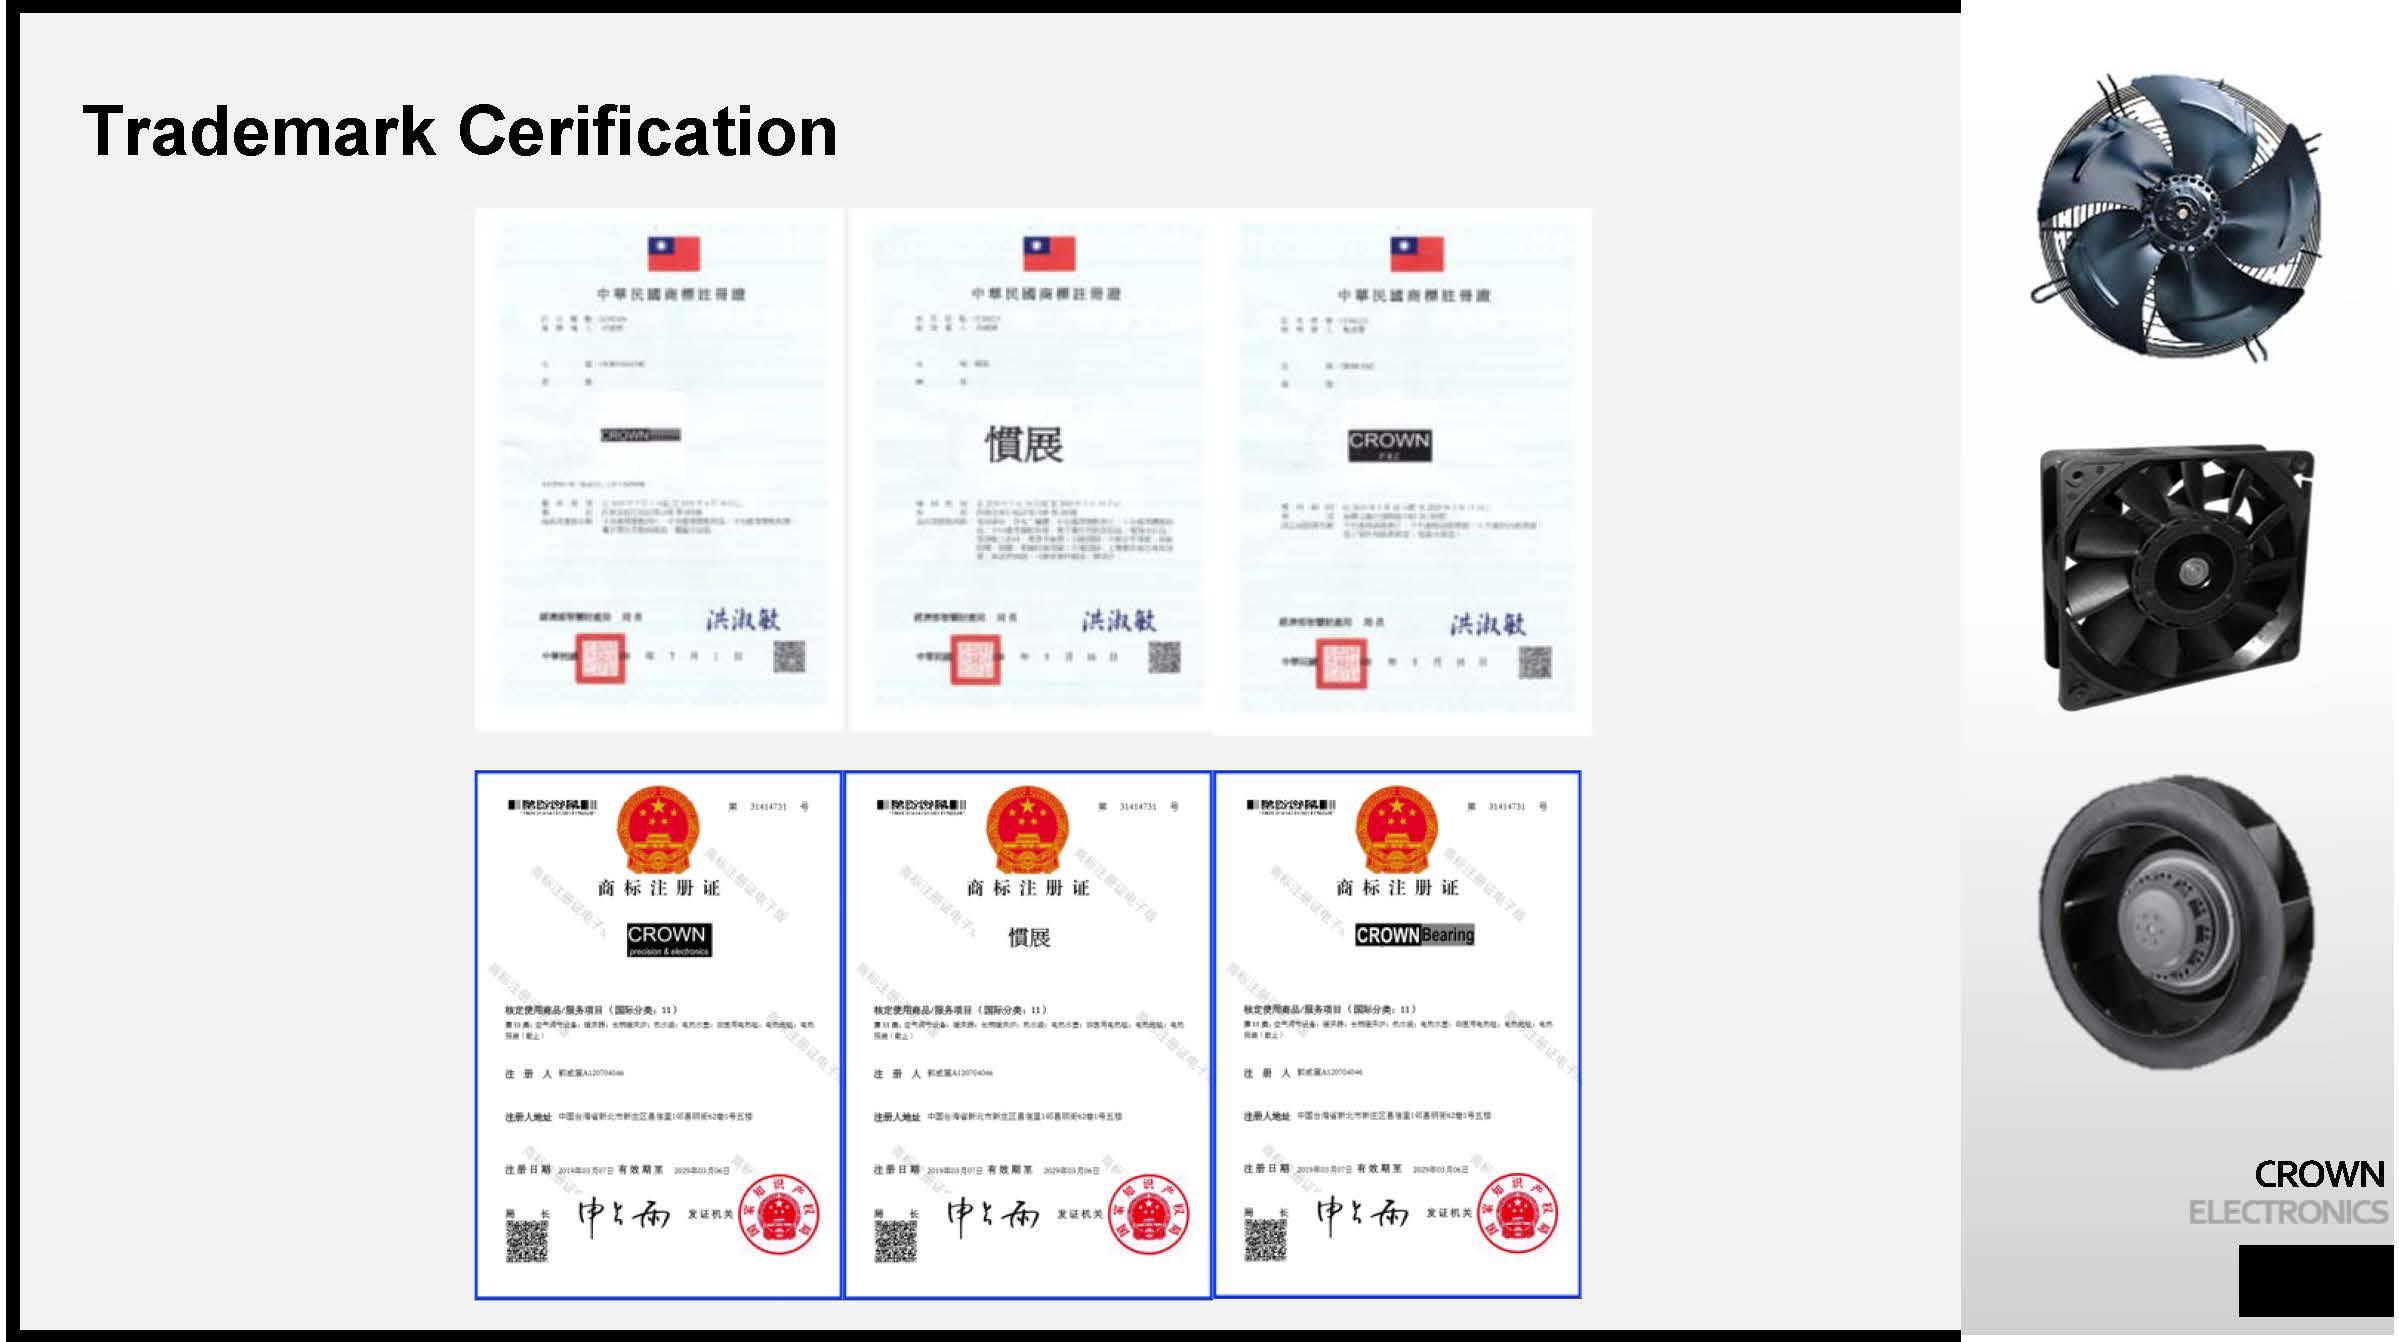The image size is (2399, 1342).
Task: Click the red round seal on CROWN precision certificate
Action: pyautogui.click(x=779, y=1215)
